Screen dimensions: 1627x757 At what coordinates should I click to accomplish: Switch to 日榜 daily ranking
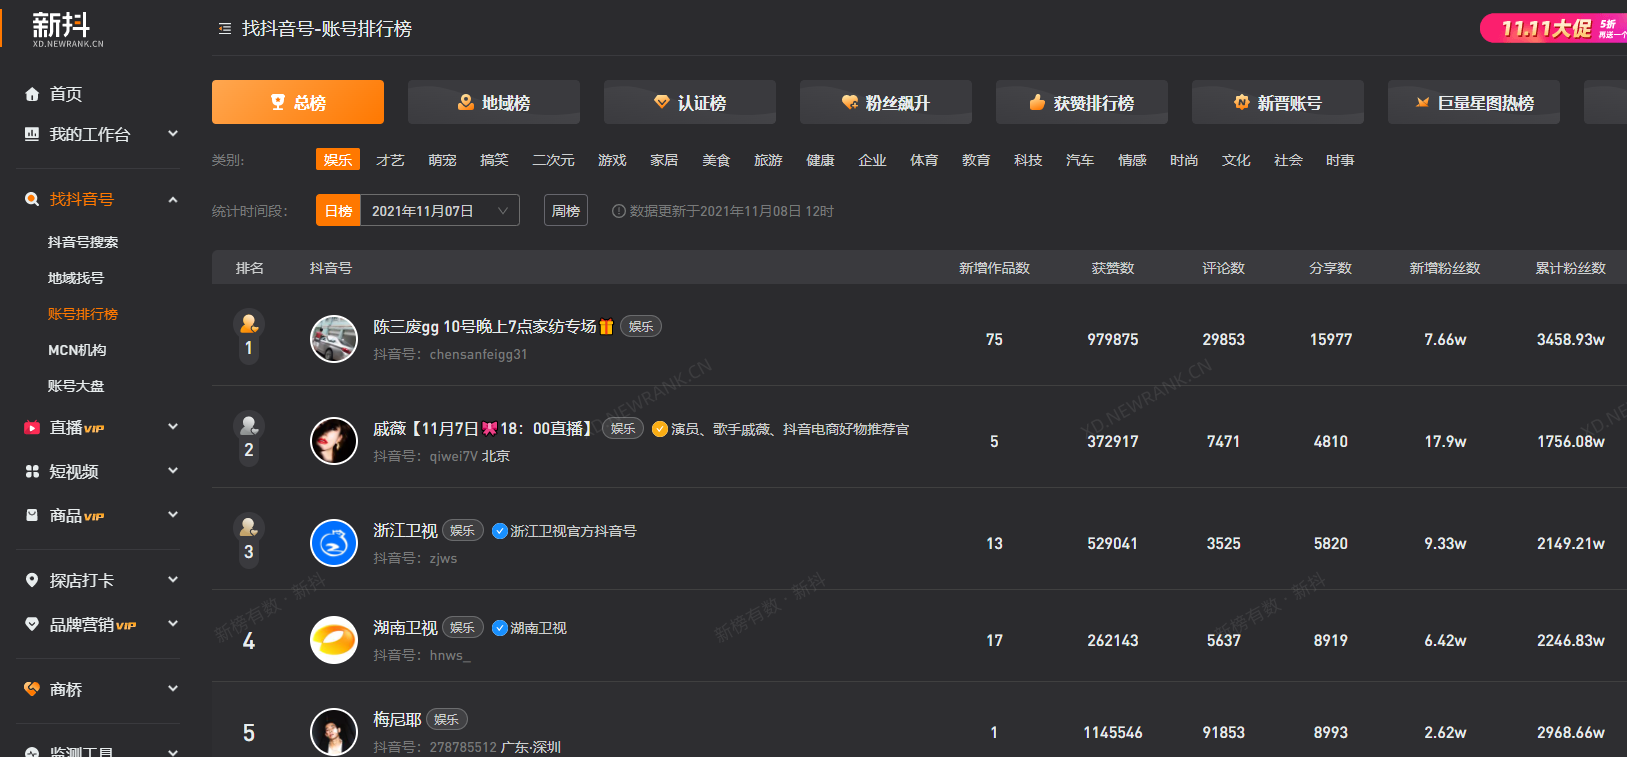pos(338,210)
